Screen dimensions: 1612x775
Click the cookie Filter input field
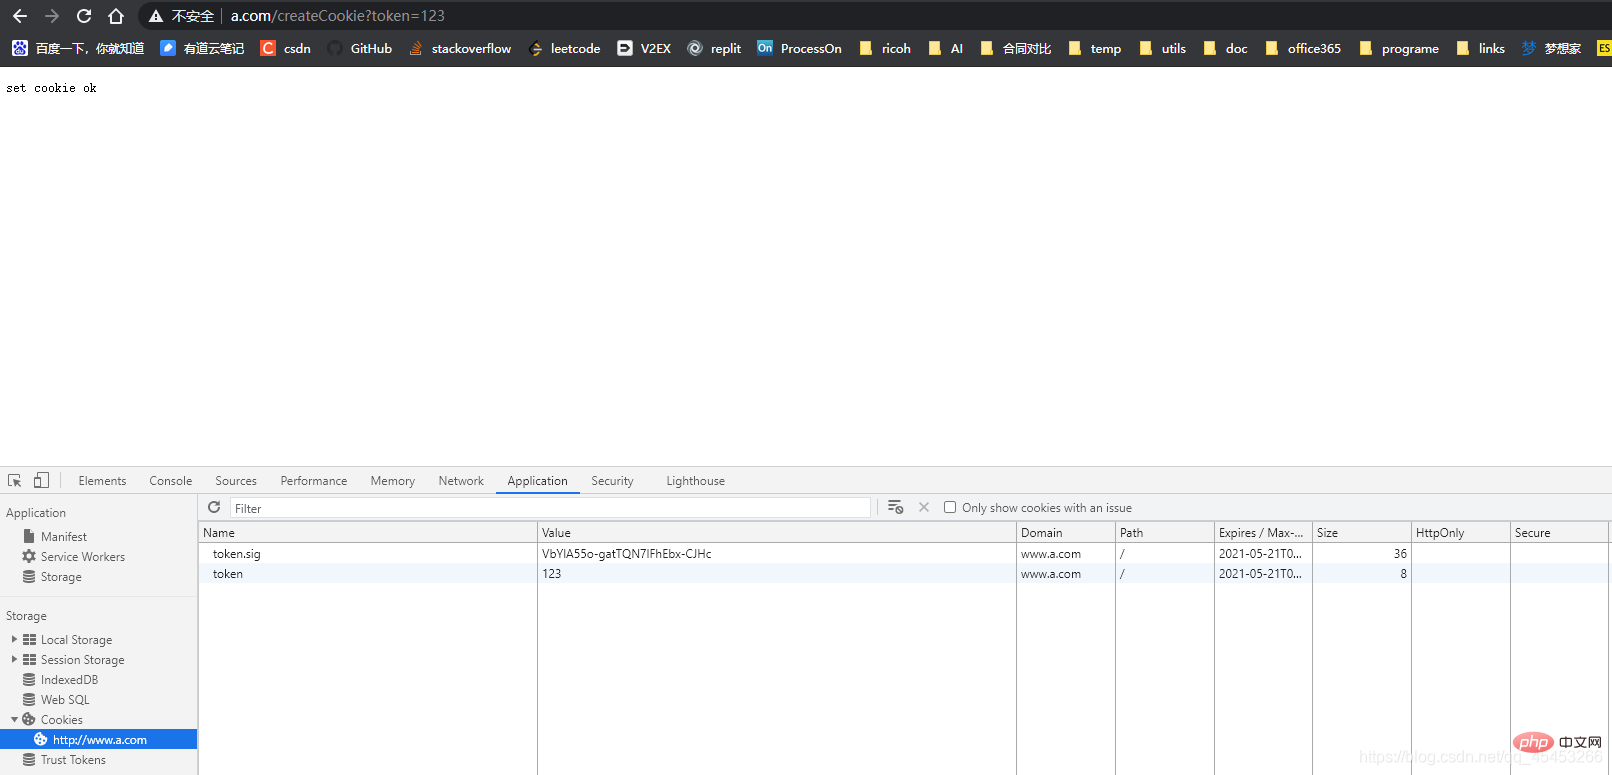[x=550, y=508]
